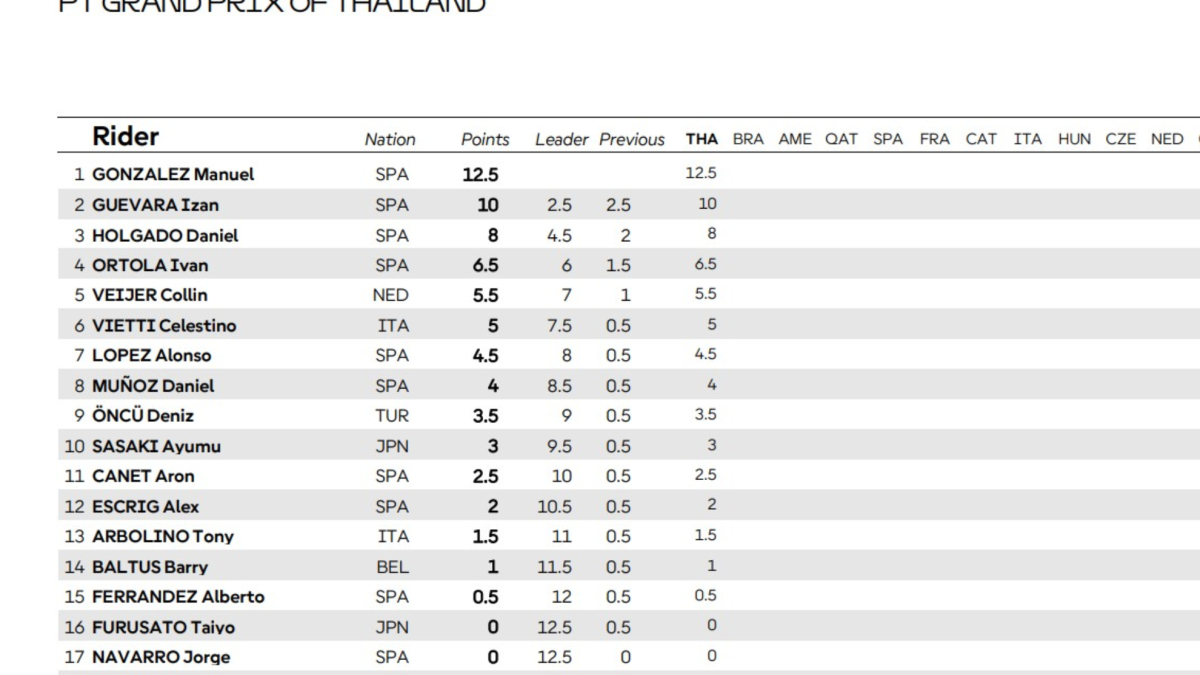Select rider NAVARRO Jorge

(161, 658)
